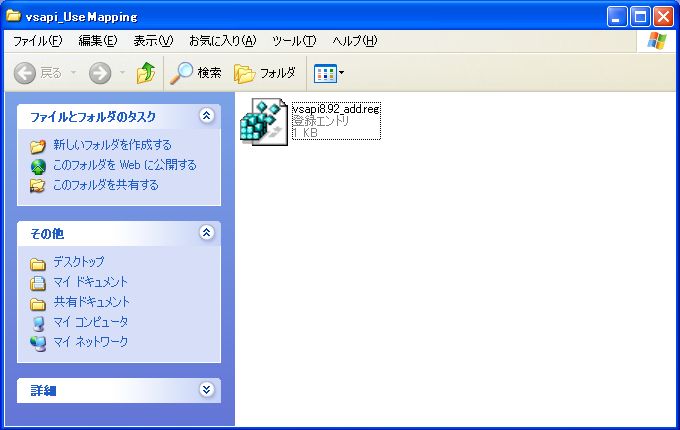Viewport: 680px width, 430px height.
Task: Click the My Network icon
Action: pos(38,344)
